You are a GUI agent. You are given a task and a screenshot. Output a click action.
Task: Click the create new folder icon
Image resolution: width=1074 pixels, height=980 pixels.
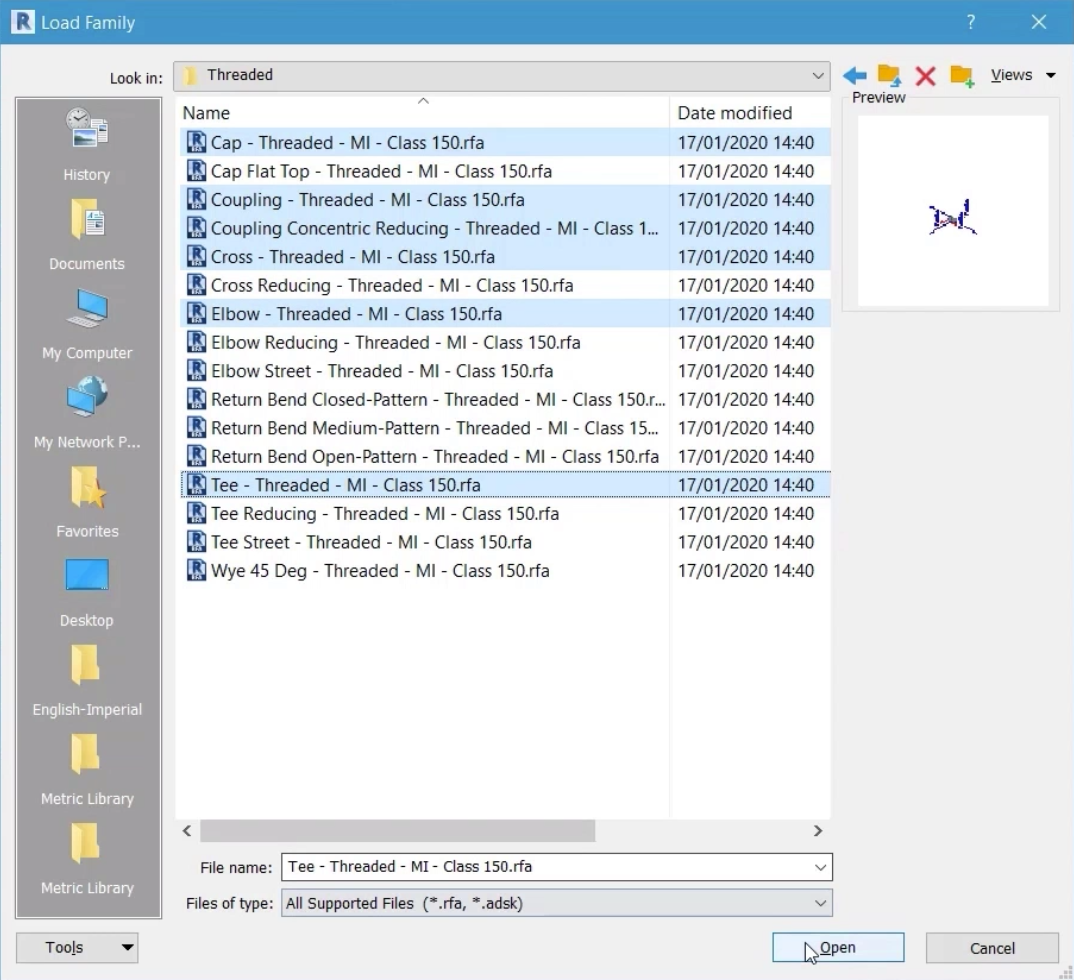click(x=962, y=75)
